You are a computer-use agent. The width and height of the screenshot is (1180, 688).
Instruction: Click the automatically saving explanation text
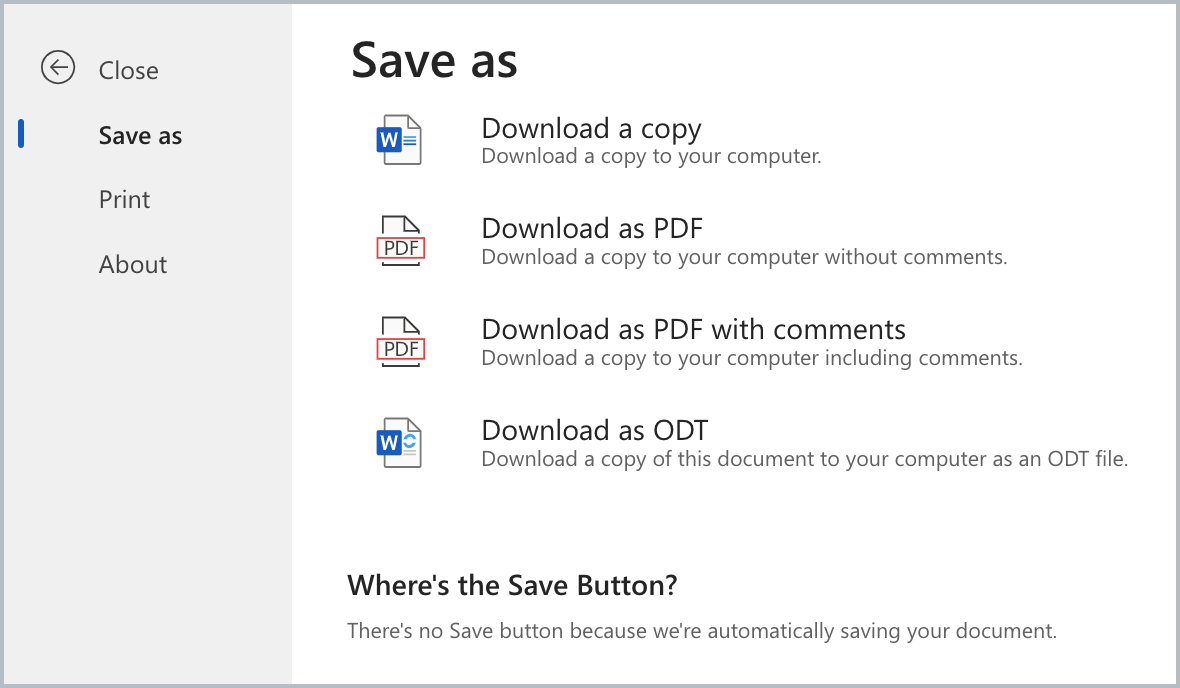pyautogui.click(x=702, y=631)
